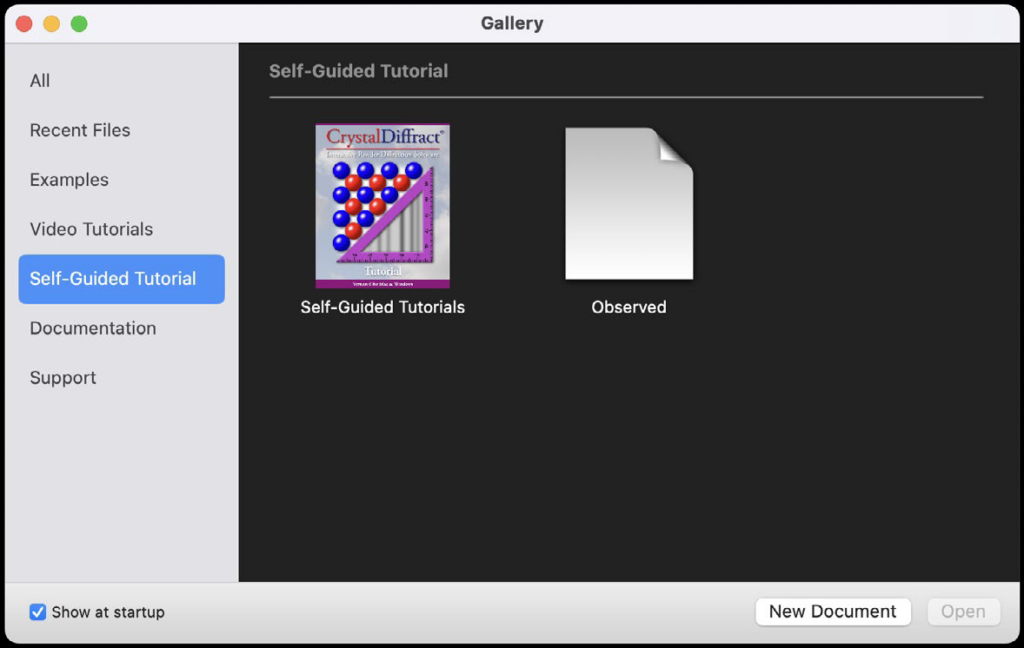Click the red close window button
This screenshot has width=1024, height=648.
pyautogui.click(x=24, y=23)
